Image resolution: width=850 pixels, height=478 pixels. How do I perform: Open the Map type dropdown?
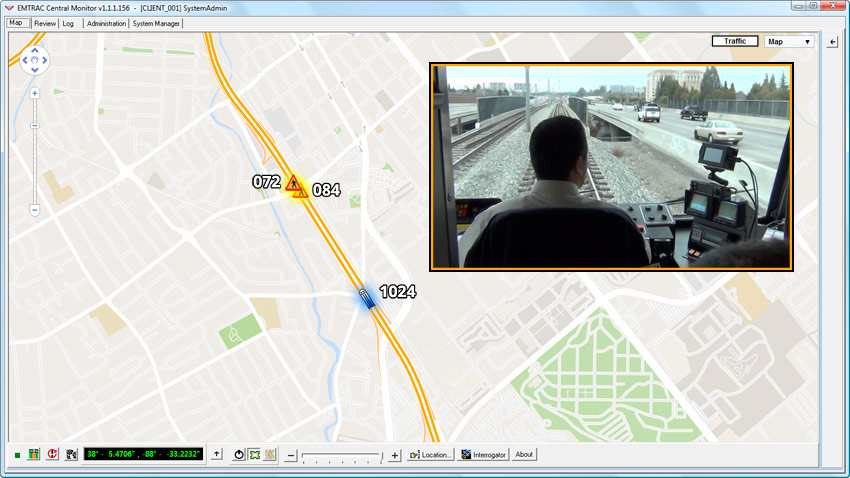(x=789, y=42)
